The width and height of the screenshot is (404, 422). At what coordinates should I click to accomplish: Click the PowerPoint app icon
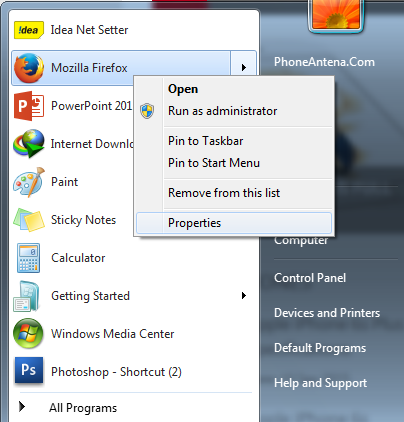tap(29, 106)
